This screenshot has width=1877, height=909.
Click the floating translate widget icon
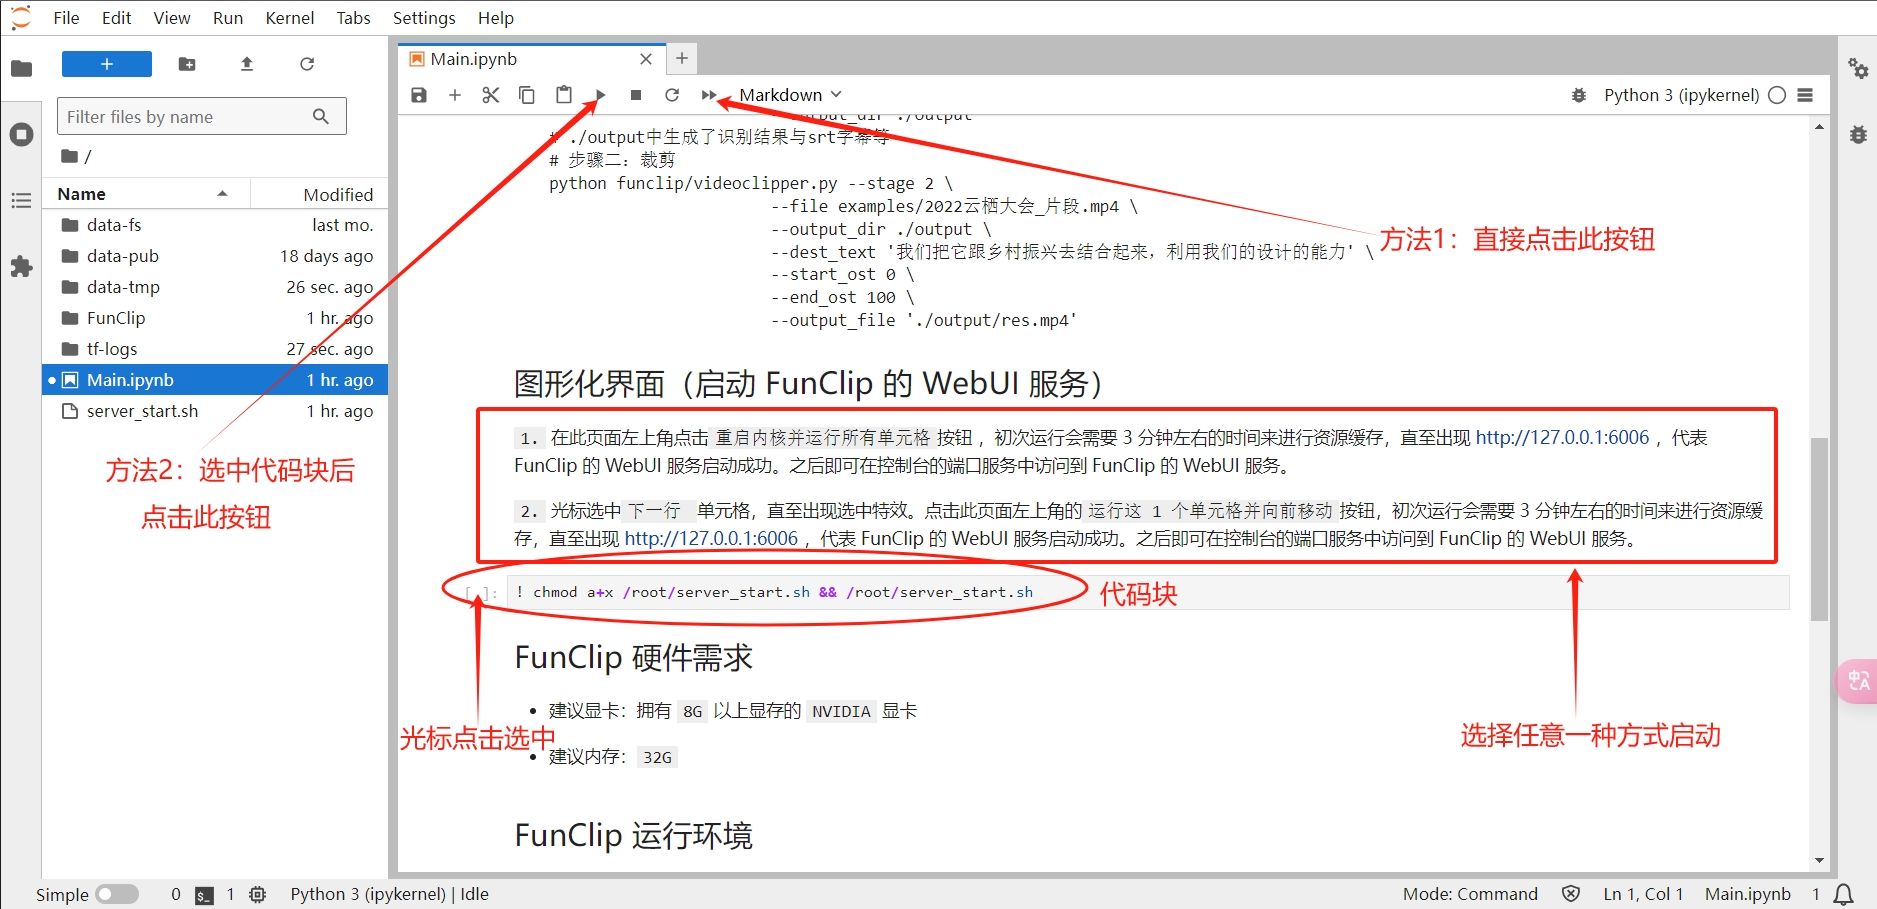[x=1858, y=681]
